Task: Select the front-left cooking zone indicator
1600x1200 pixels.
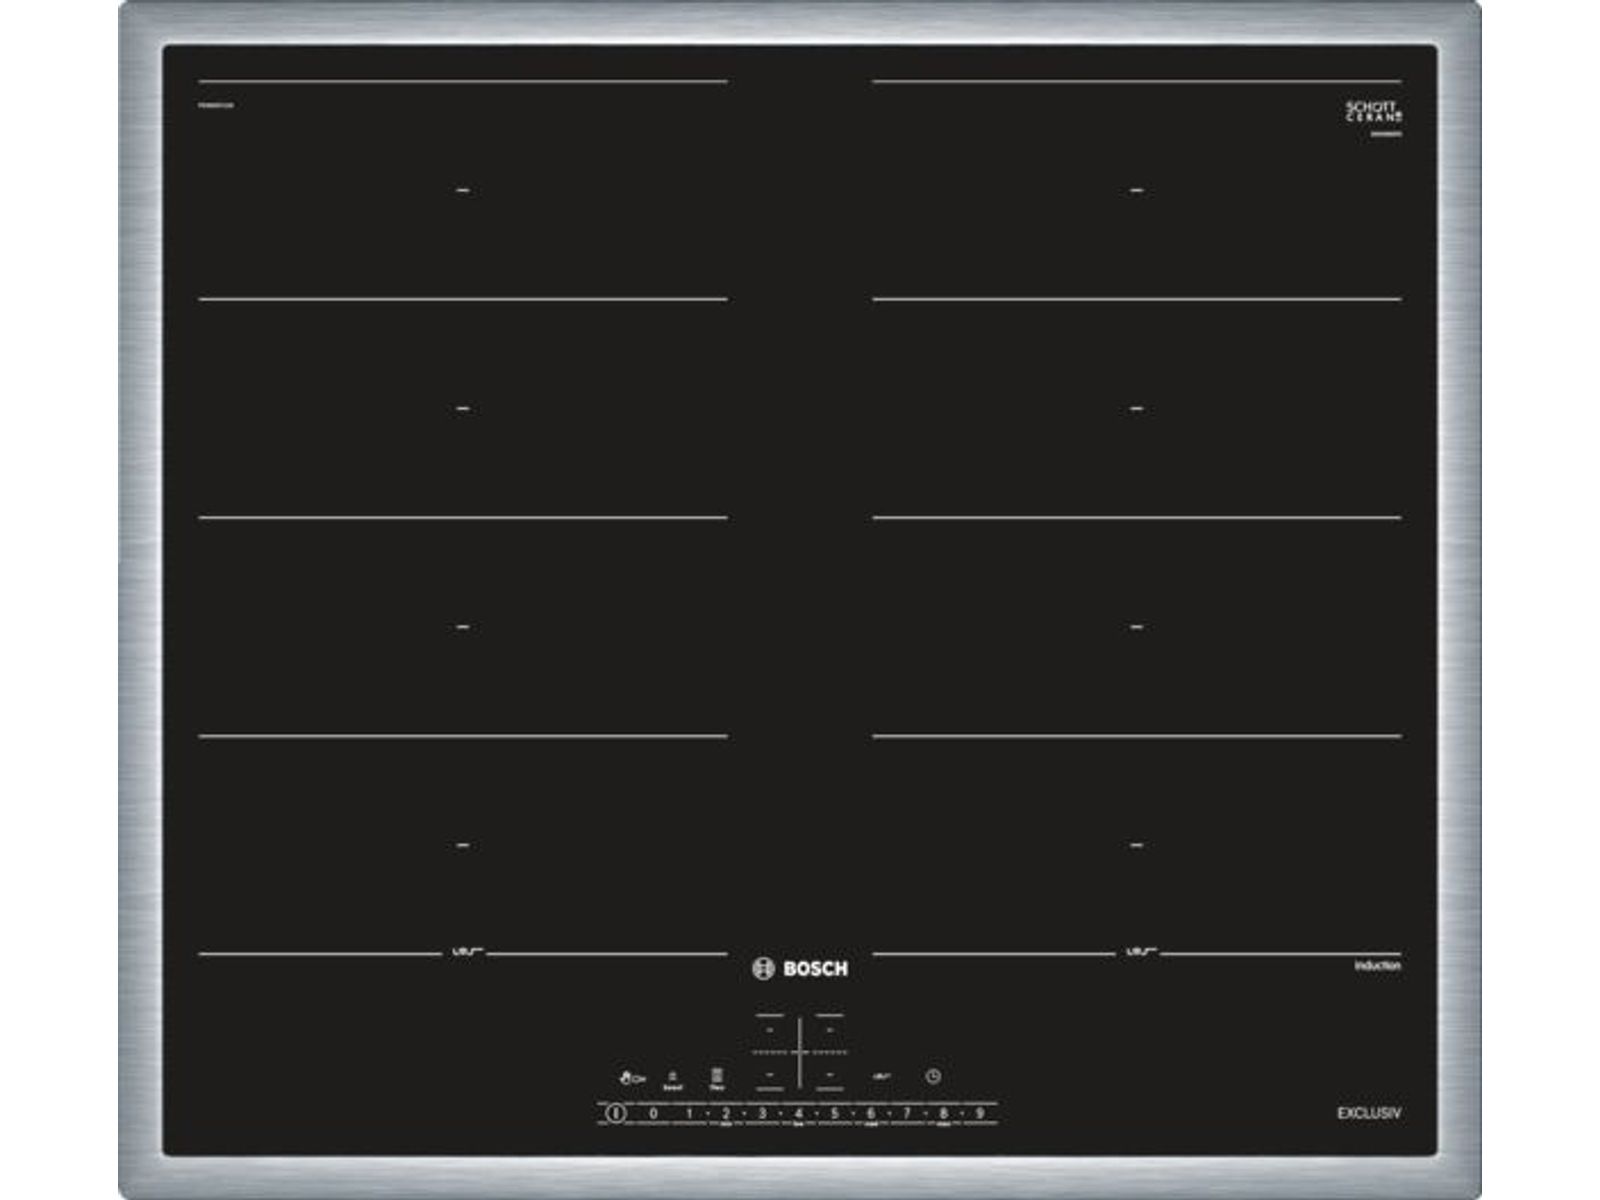Action: 770,1076
